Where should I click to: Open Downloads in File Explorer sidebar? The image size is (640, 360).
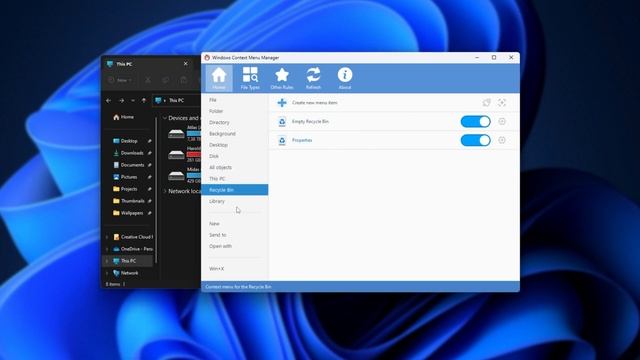point(128,153)
